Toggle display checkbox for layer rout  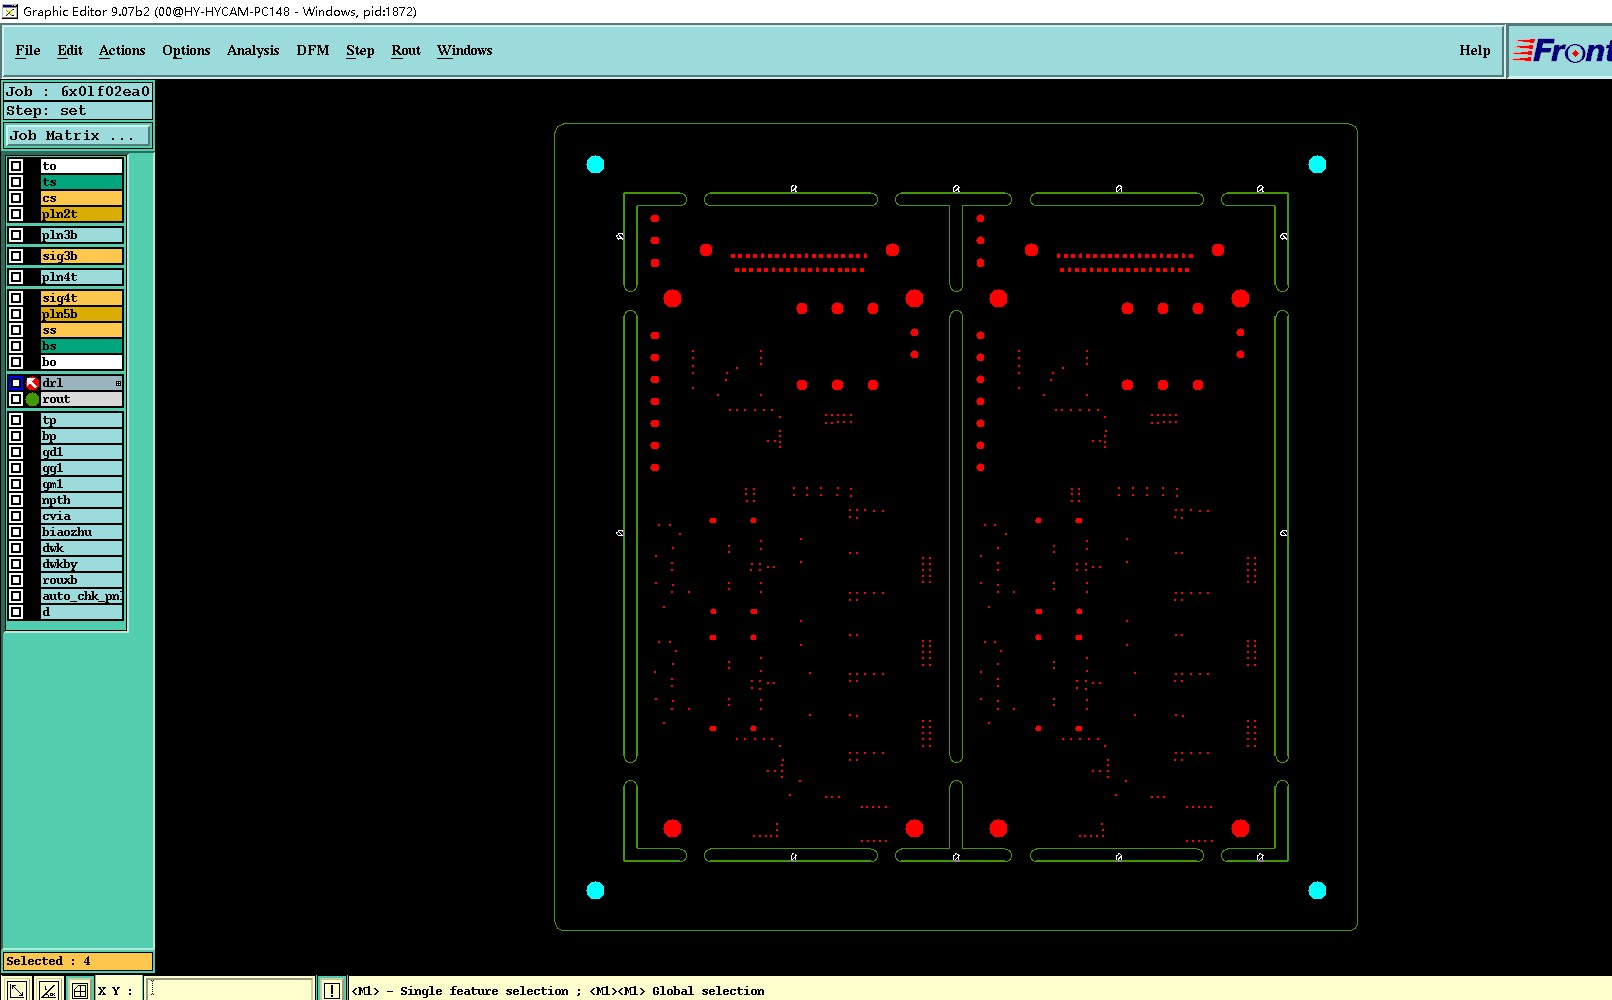tap(16, 399)
